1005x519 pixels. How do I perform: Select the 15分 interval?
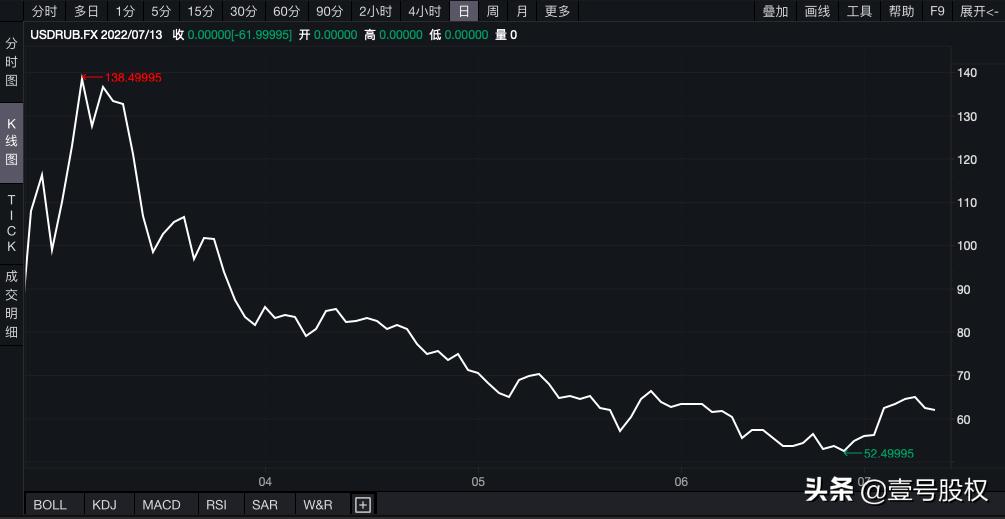tap(201, 11)
